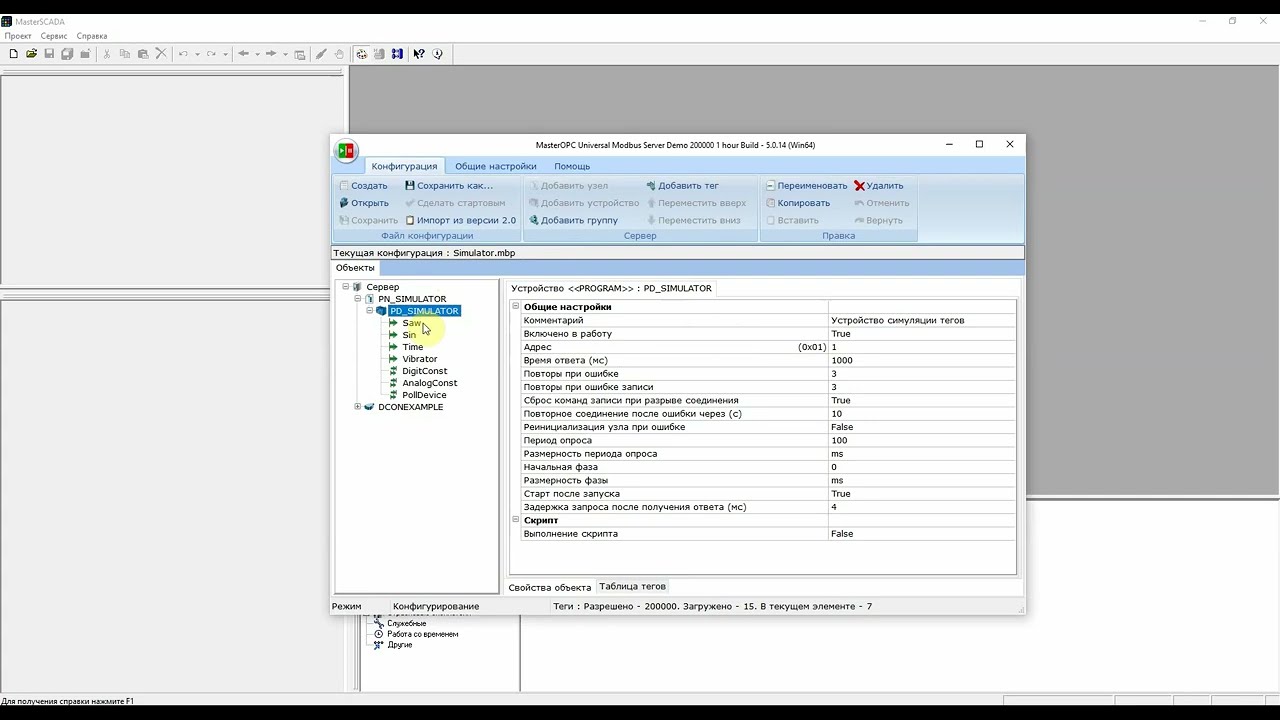The height and width of the screenshot is (720, 1280).
Task: Click the Copy icon in MasterSCADA toolbar
Action: pos(125,54)
